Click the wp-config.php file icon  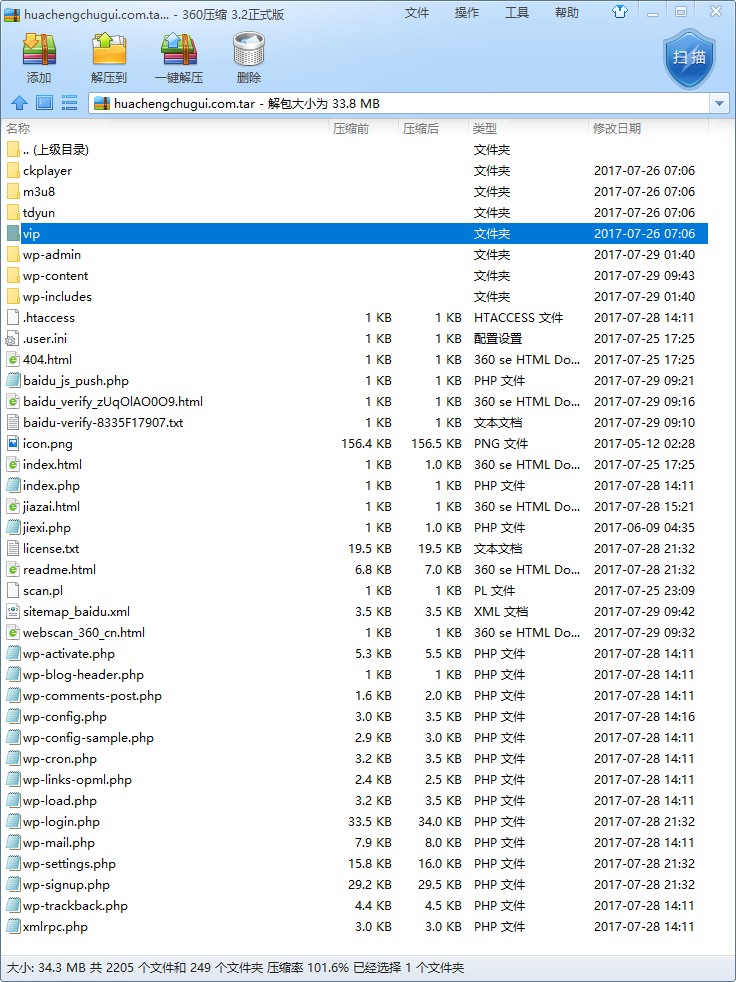13,716
